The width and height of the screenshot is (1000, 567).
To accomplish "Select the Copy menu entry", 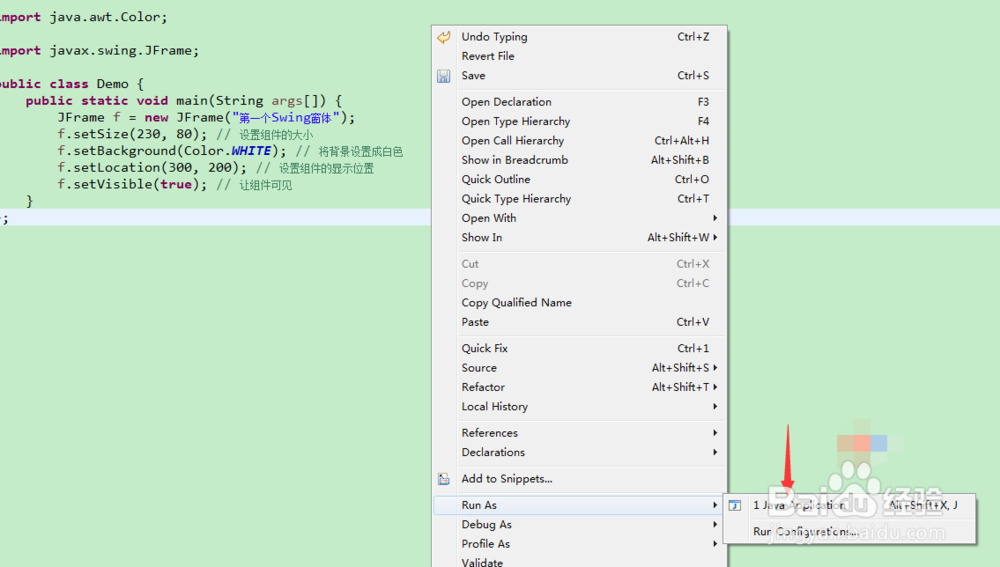I will tap(580, 283).
